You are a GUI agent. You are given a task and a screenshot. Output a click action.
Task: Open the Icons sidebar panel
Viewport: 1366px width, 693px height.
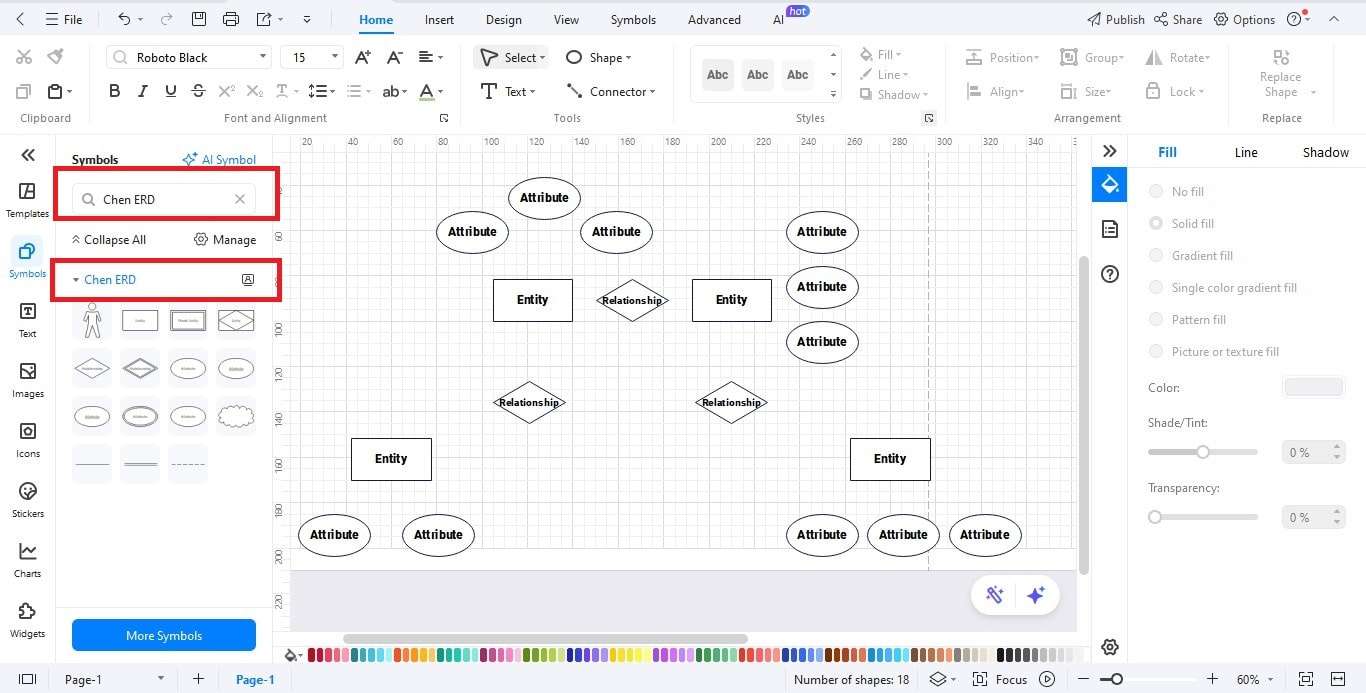coord(27,440)
